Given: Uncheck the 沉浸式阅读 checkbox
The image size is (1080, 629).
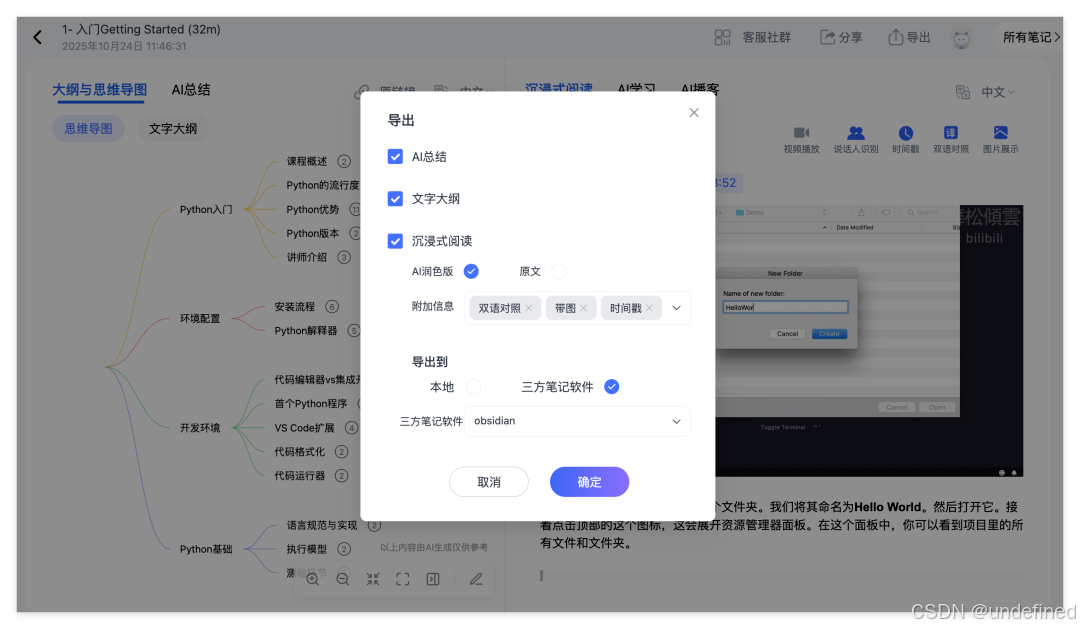Looking at the screenshot, I should click(x=395, y=240).
